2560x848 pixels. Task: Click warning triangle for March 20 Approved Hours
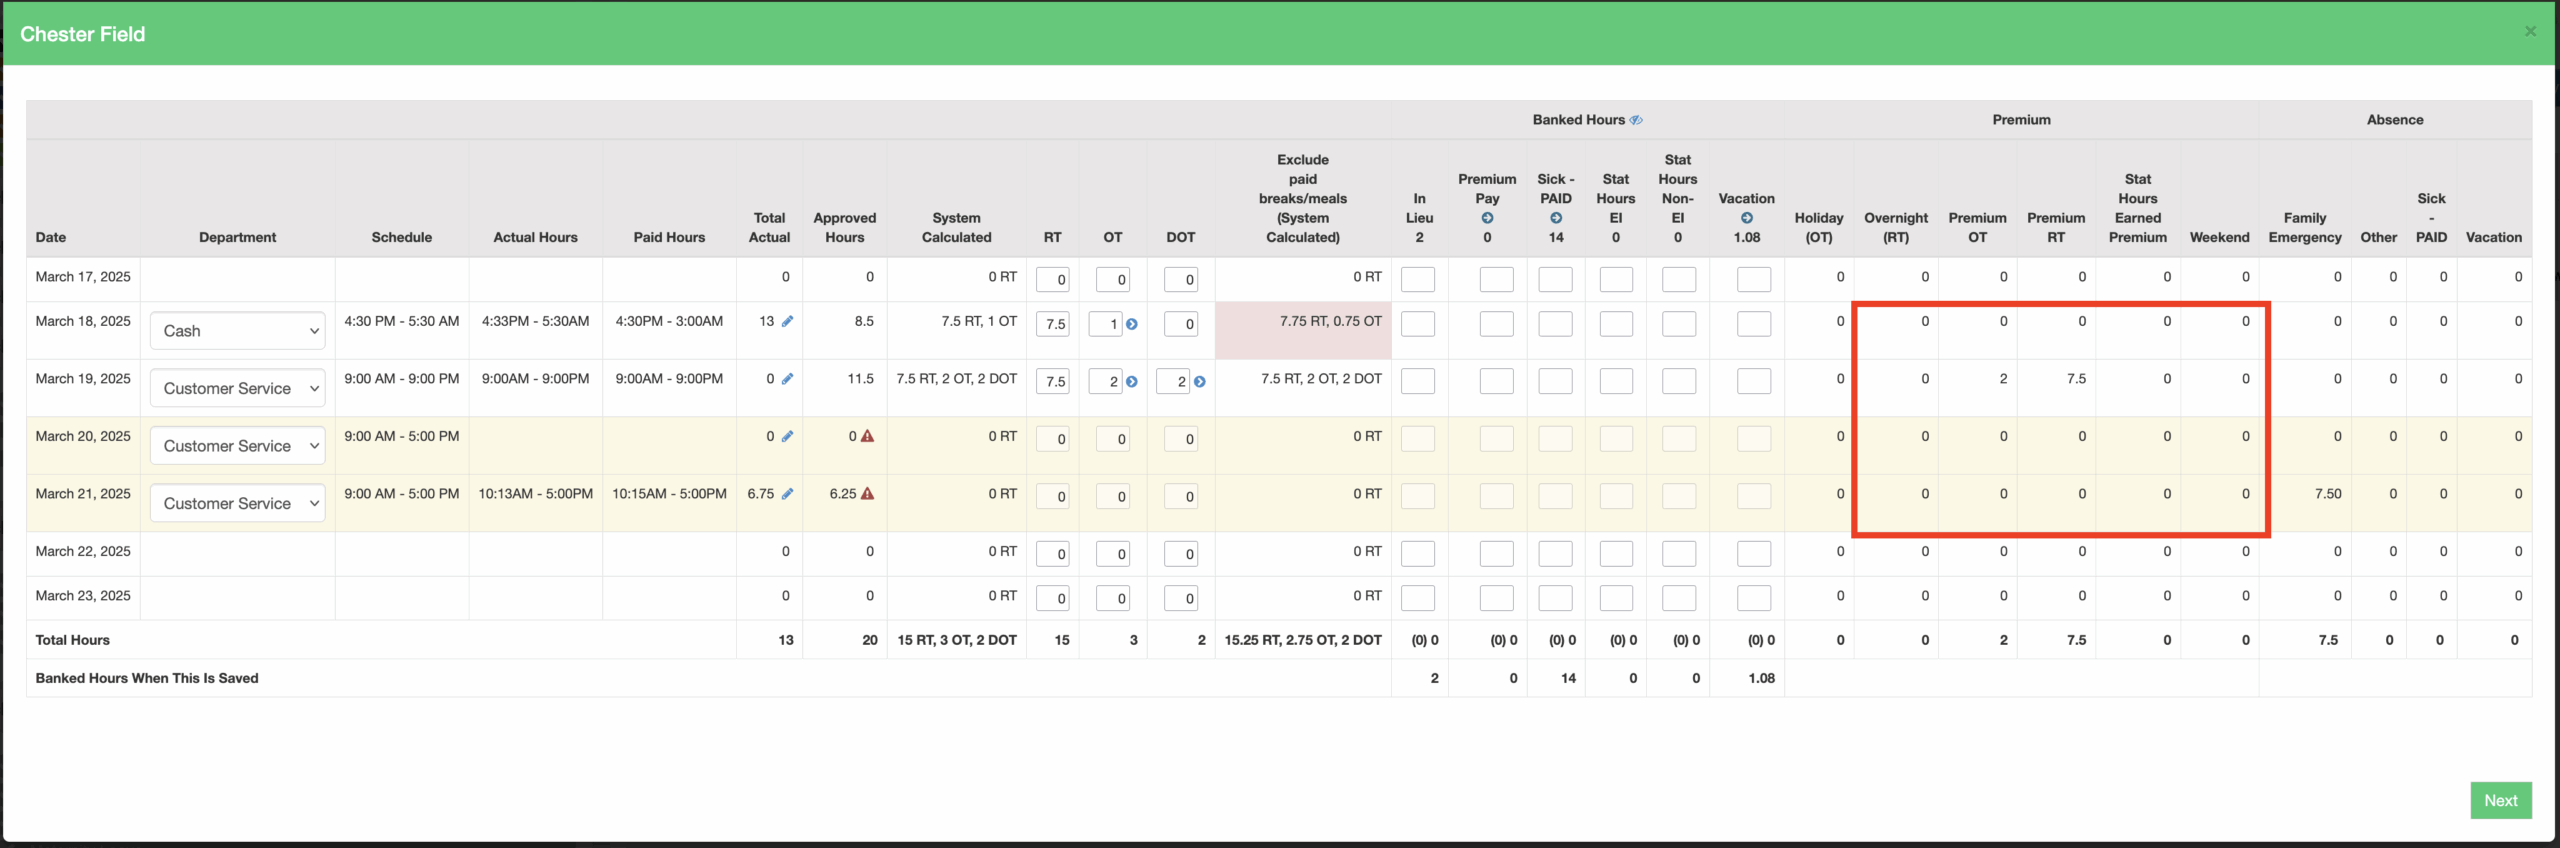click(x=868, y=437)
